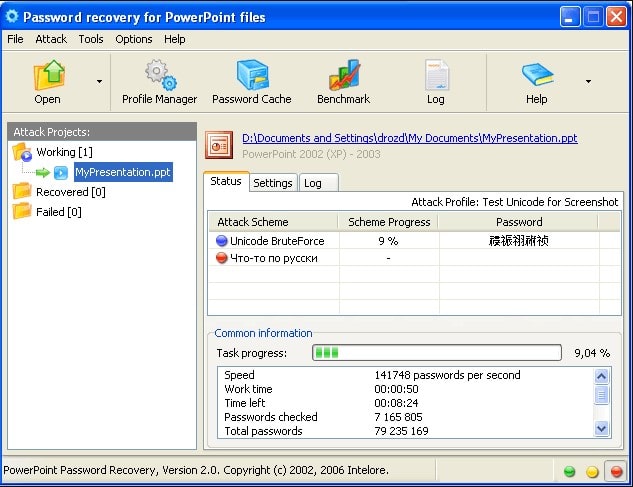Click the Speed row in common information
The height and width of the screenshot is (487, 633).
[x=406, y=375]
